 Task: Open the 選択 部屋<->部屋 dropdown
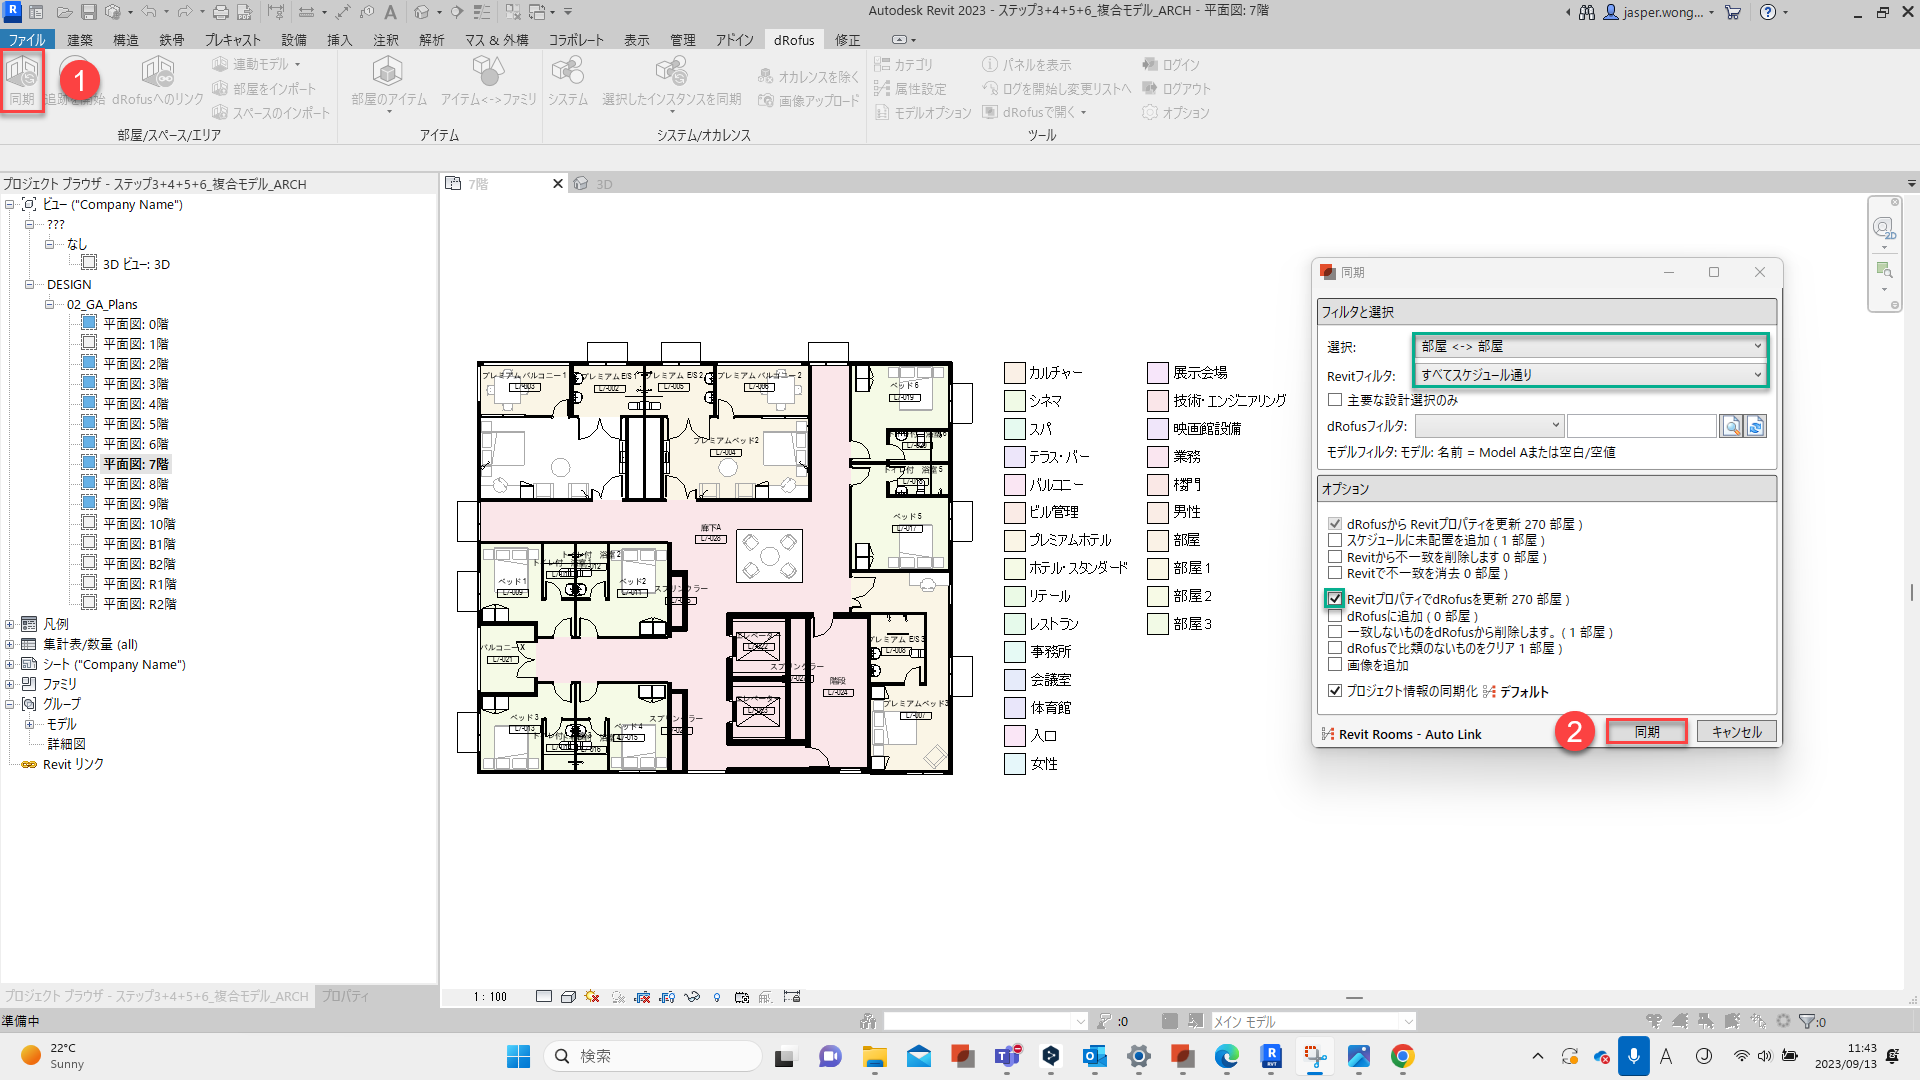tap(1590, 346)
